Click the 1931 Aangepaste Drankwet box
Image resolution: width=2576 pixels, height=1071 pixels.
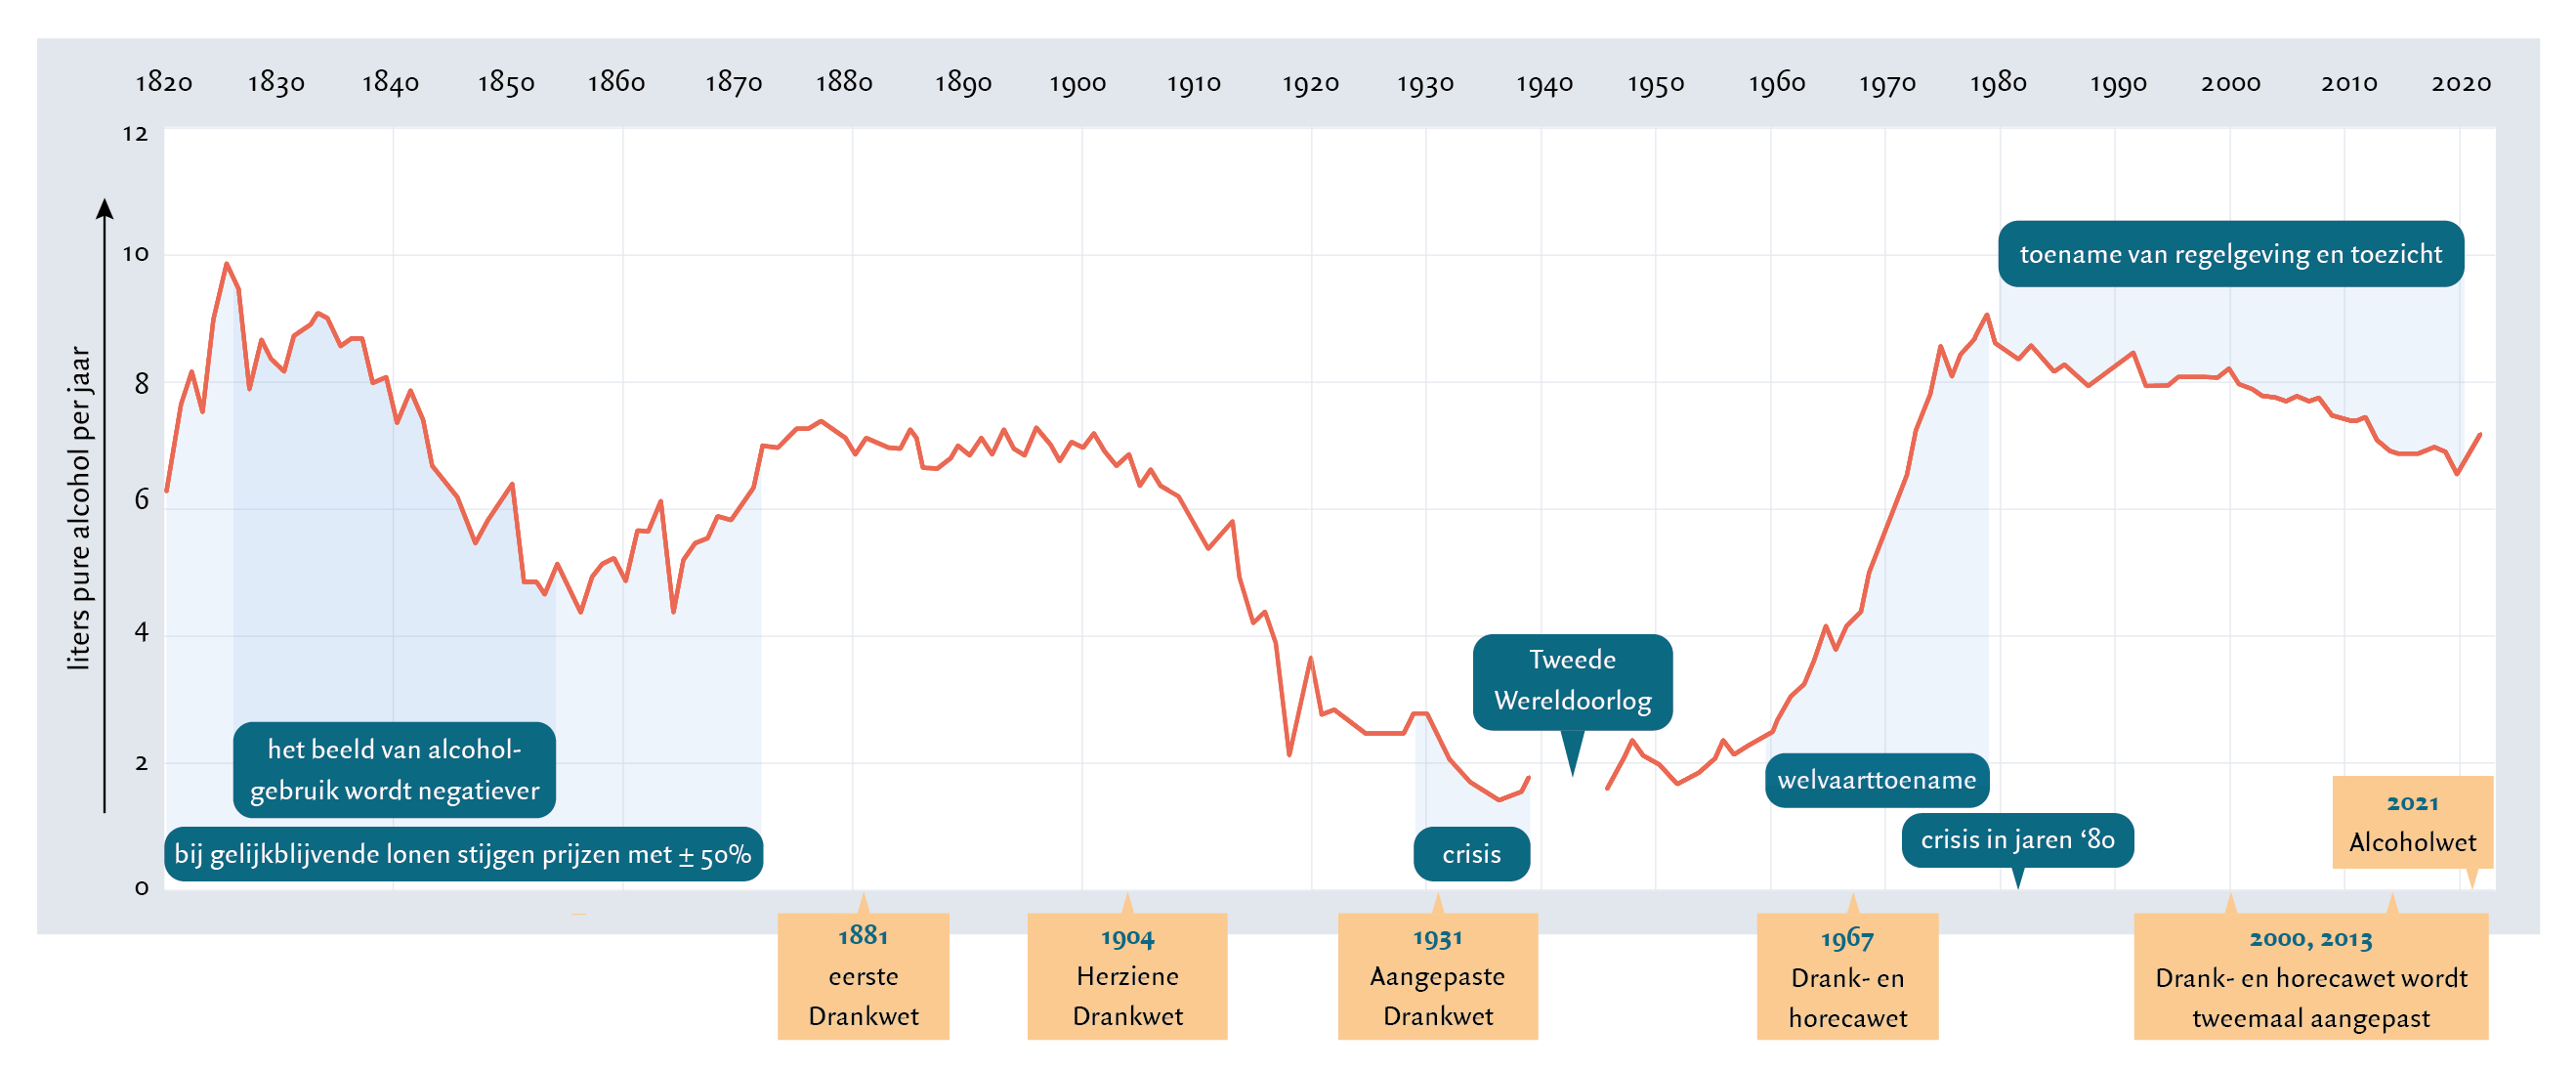[x=1437, y=975]
